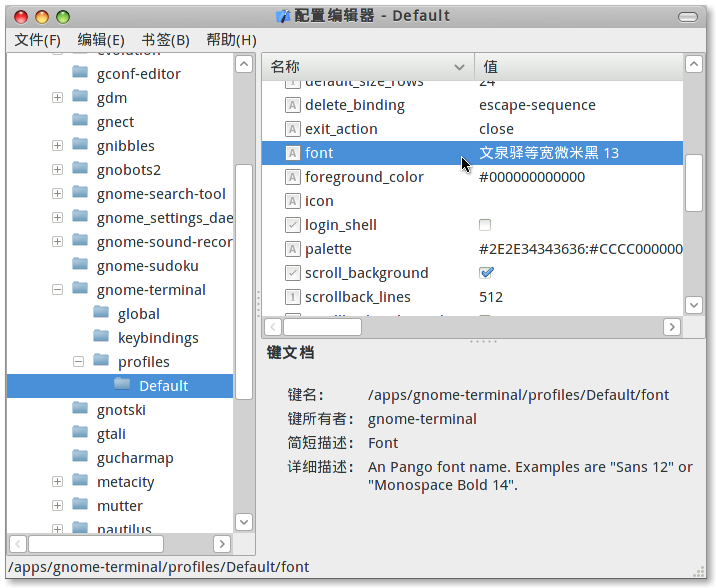Click the gtali folder icon

pos(80,432)
